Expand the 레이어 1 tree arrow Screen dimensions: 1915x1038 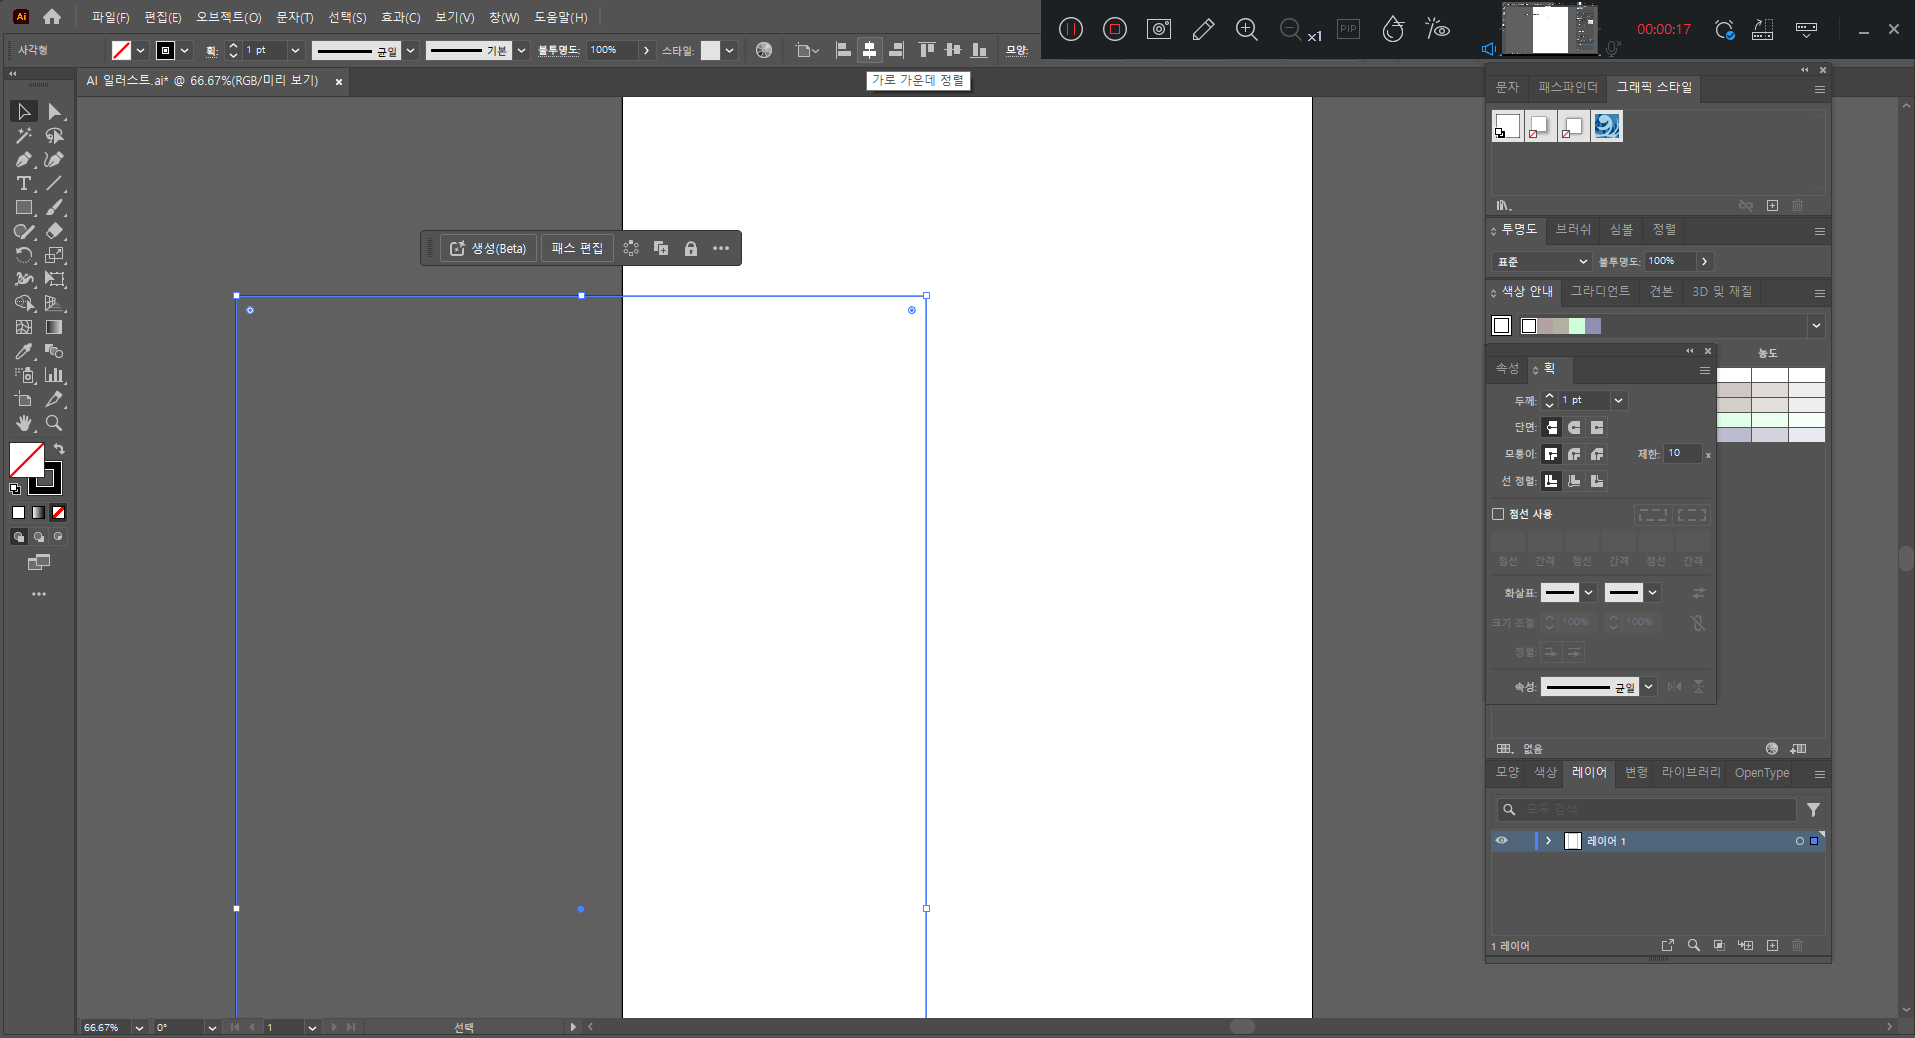1548,841
